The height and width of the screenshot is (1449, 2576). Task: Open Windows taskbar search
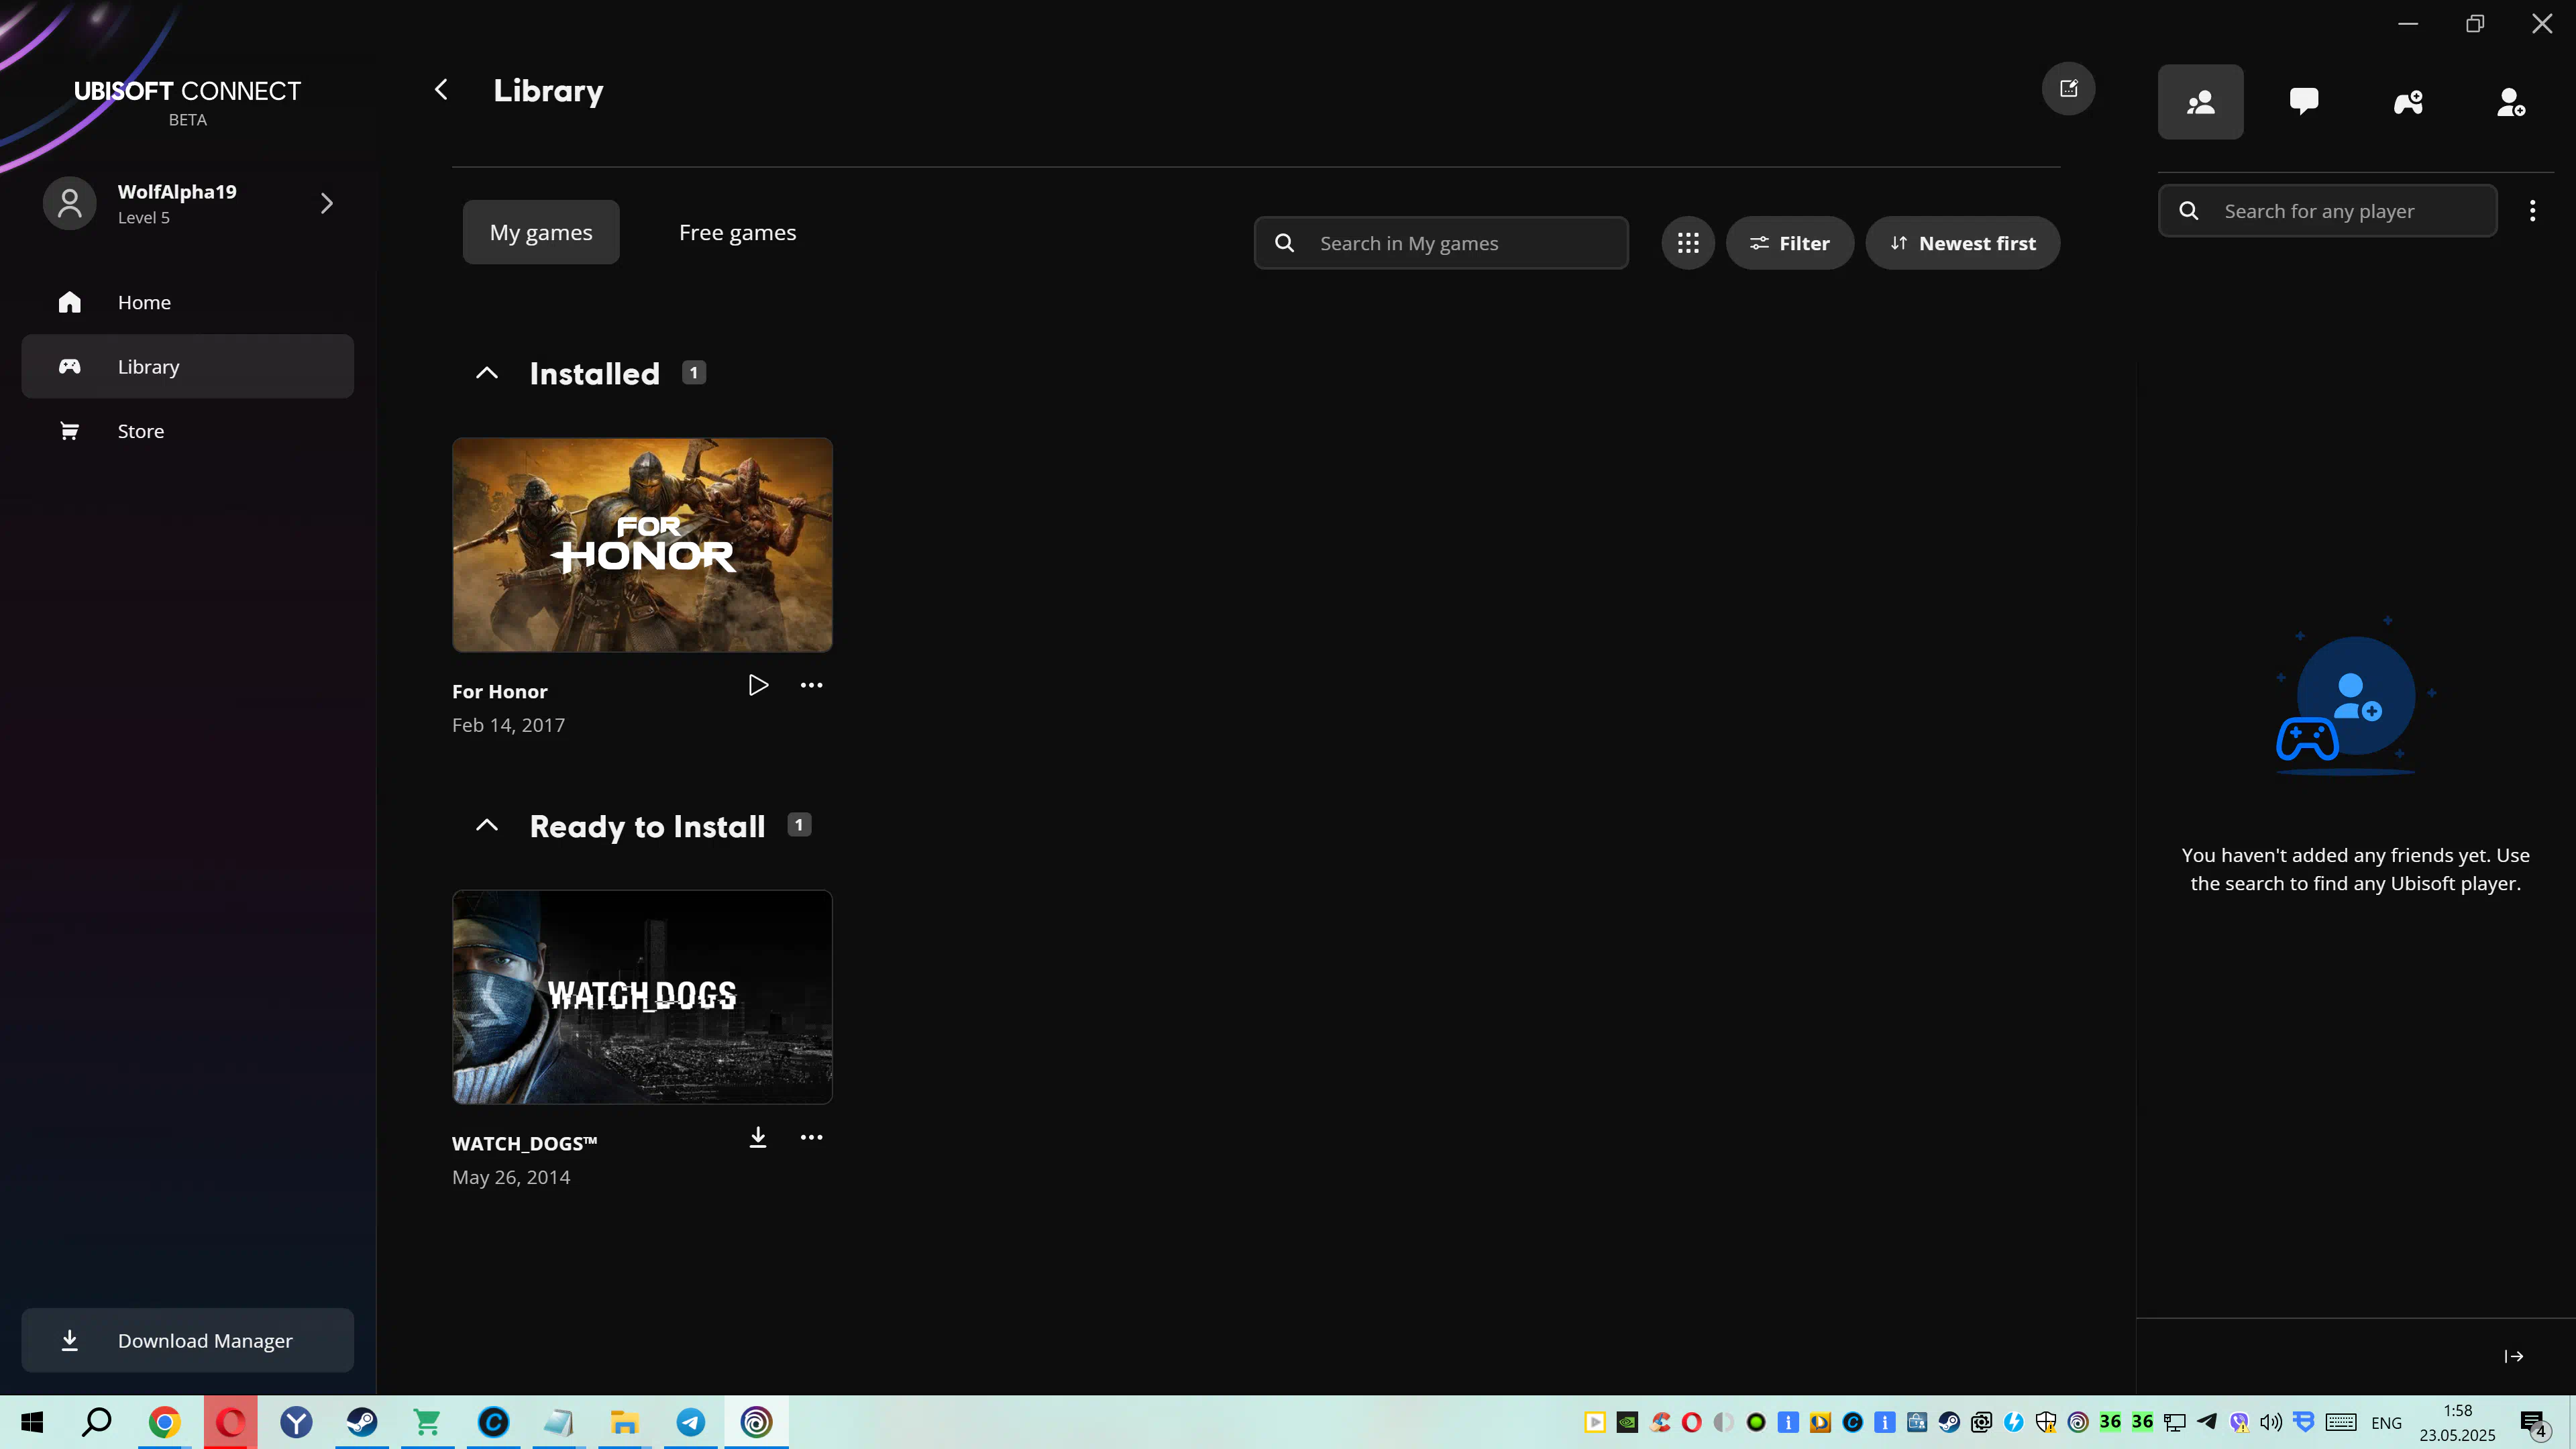pyautogui.click(x=97, y=1422)
